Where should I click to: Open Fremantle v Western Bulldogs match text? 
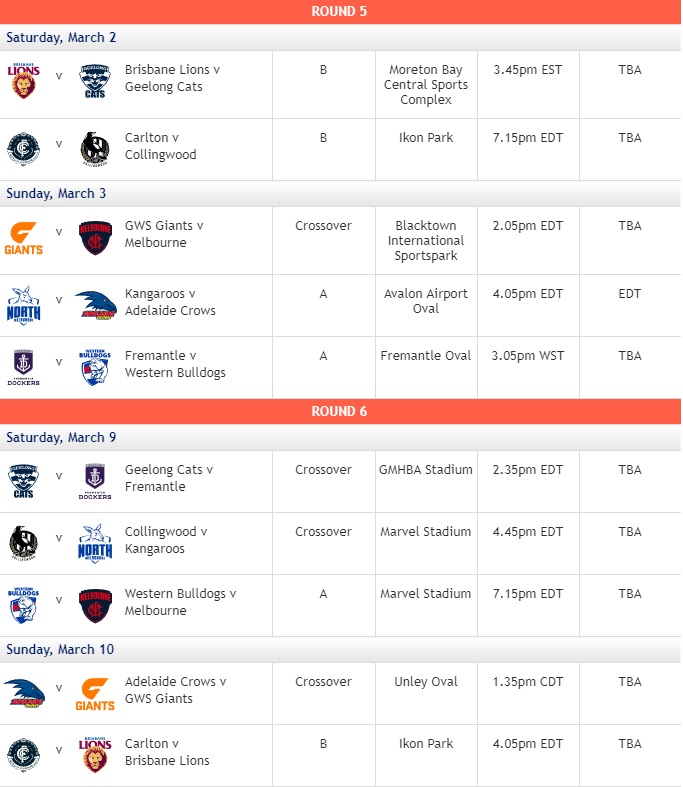(x=175, y=364)
